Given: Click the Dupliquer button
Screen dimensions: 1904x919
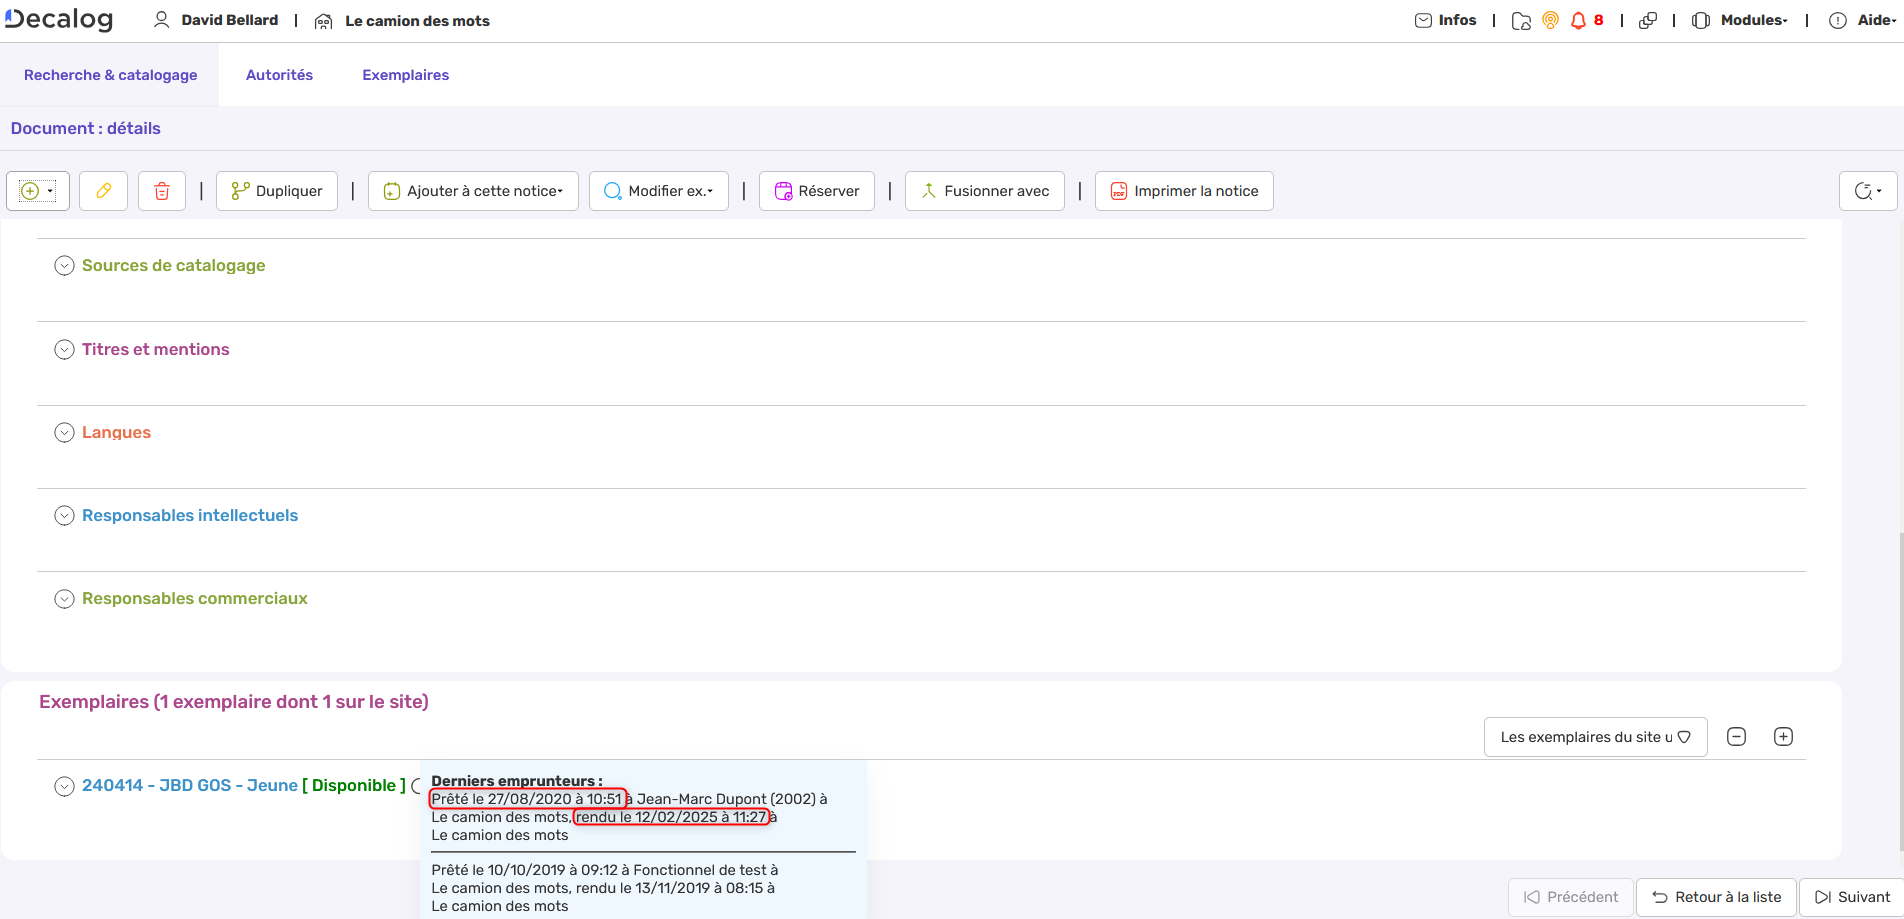Looking at the screenshot, I should coord(277,191).
